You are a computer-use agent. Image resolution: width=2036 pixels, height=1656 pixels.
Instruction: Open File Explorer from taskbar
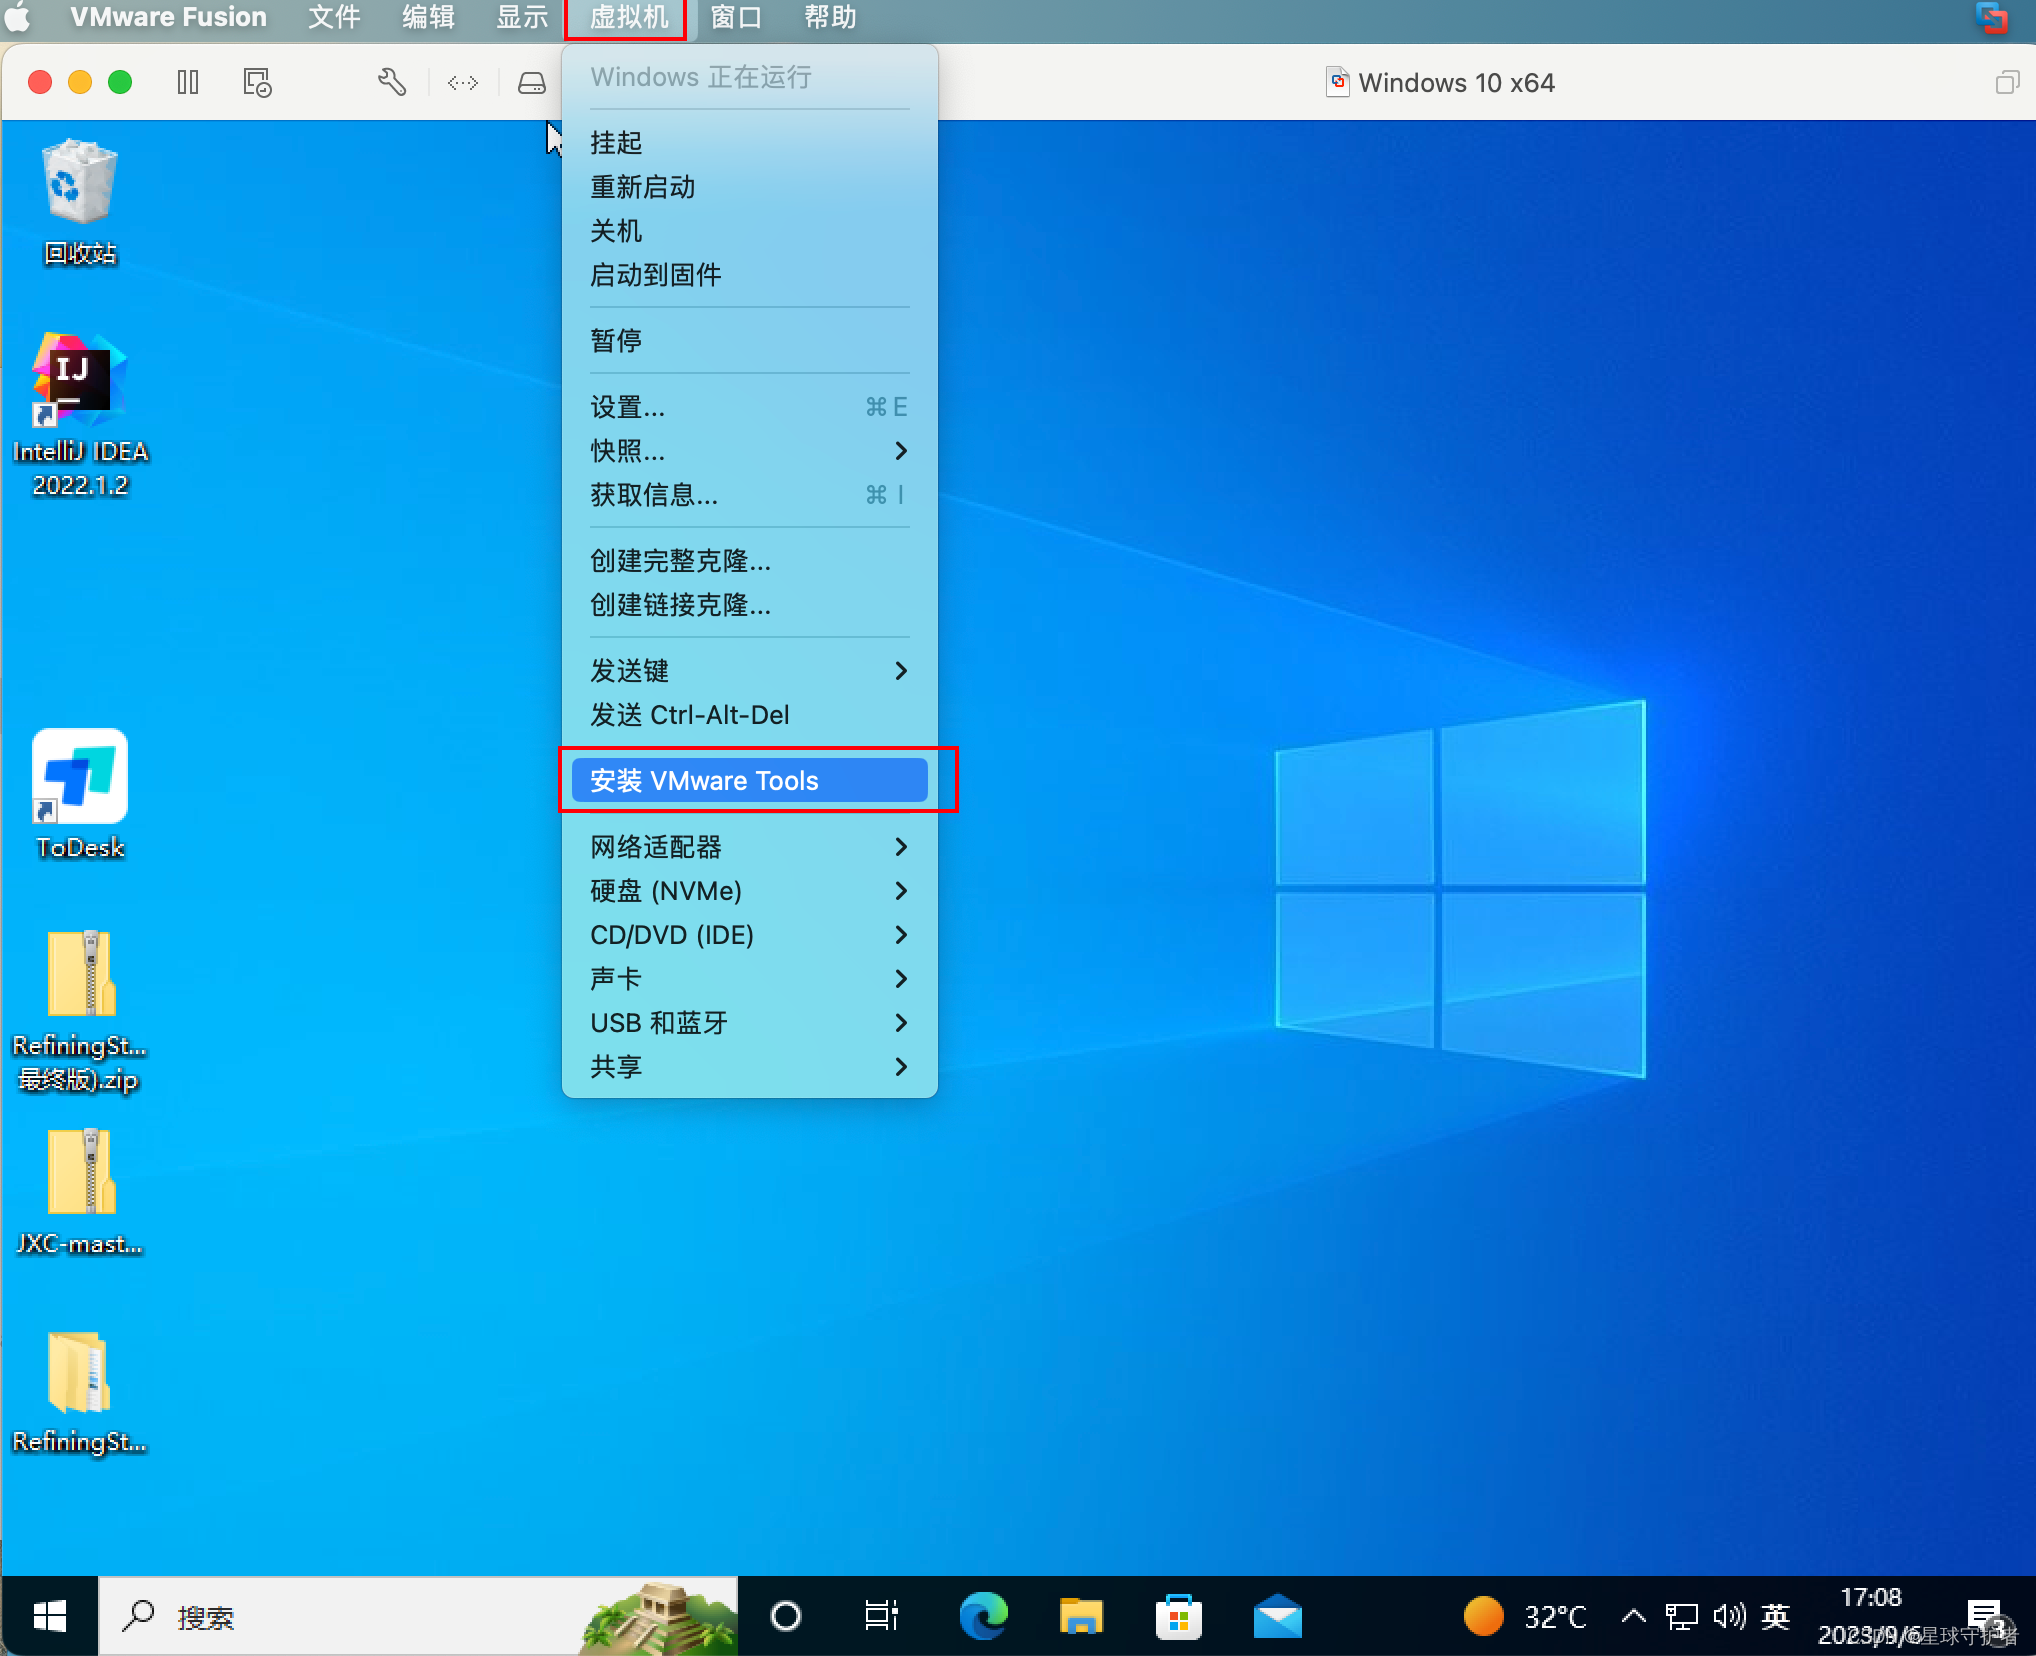point(1081,1616)
